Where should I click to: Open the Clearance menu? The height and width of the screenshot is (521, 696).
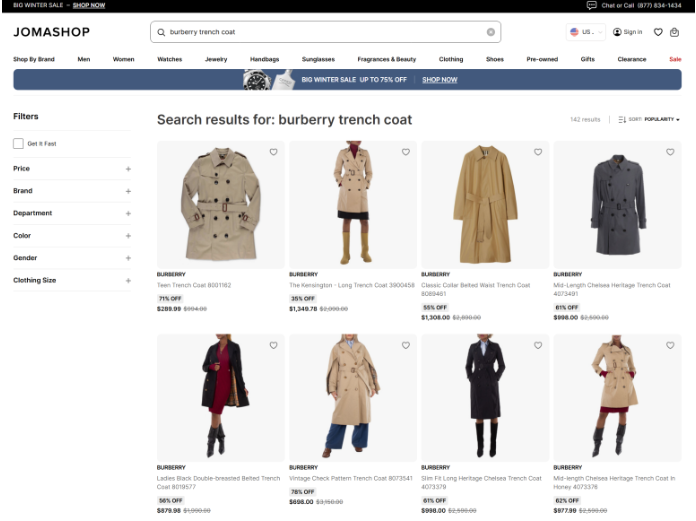point(632,59)
